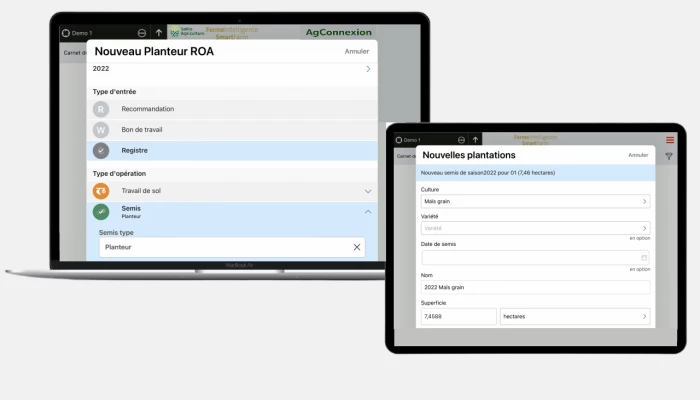Click the laptop upload arrow icon
Viewport: 700px width, 400px height.
(x=158, y=33)
